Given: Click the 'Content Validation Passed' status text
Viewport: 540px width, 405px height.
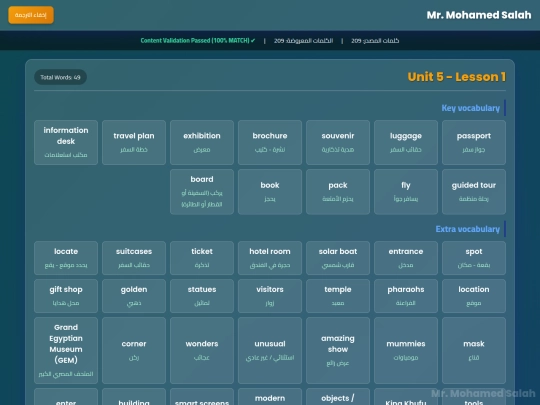Looking at the screenshot, I should click(198, 41).
